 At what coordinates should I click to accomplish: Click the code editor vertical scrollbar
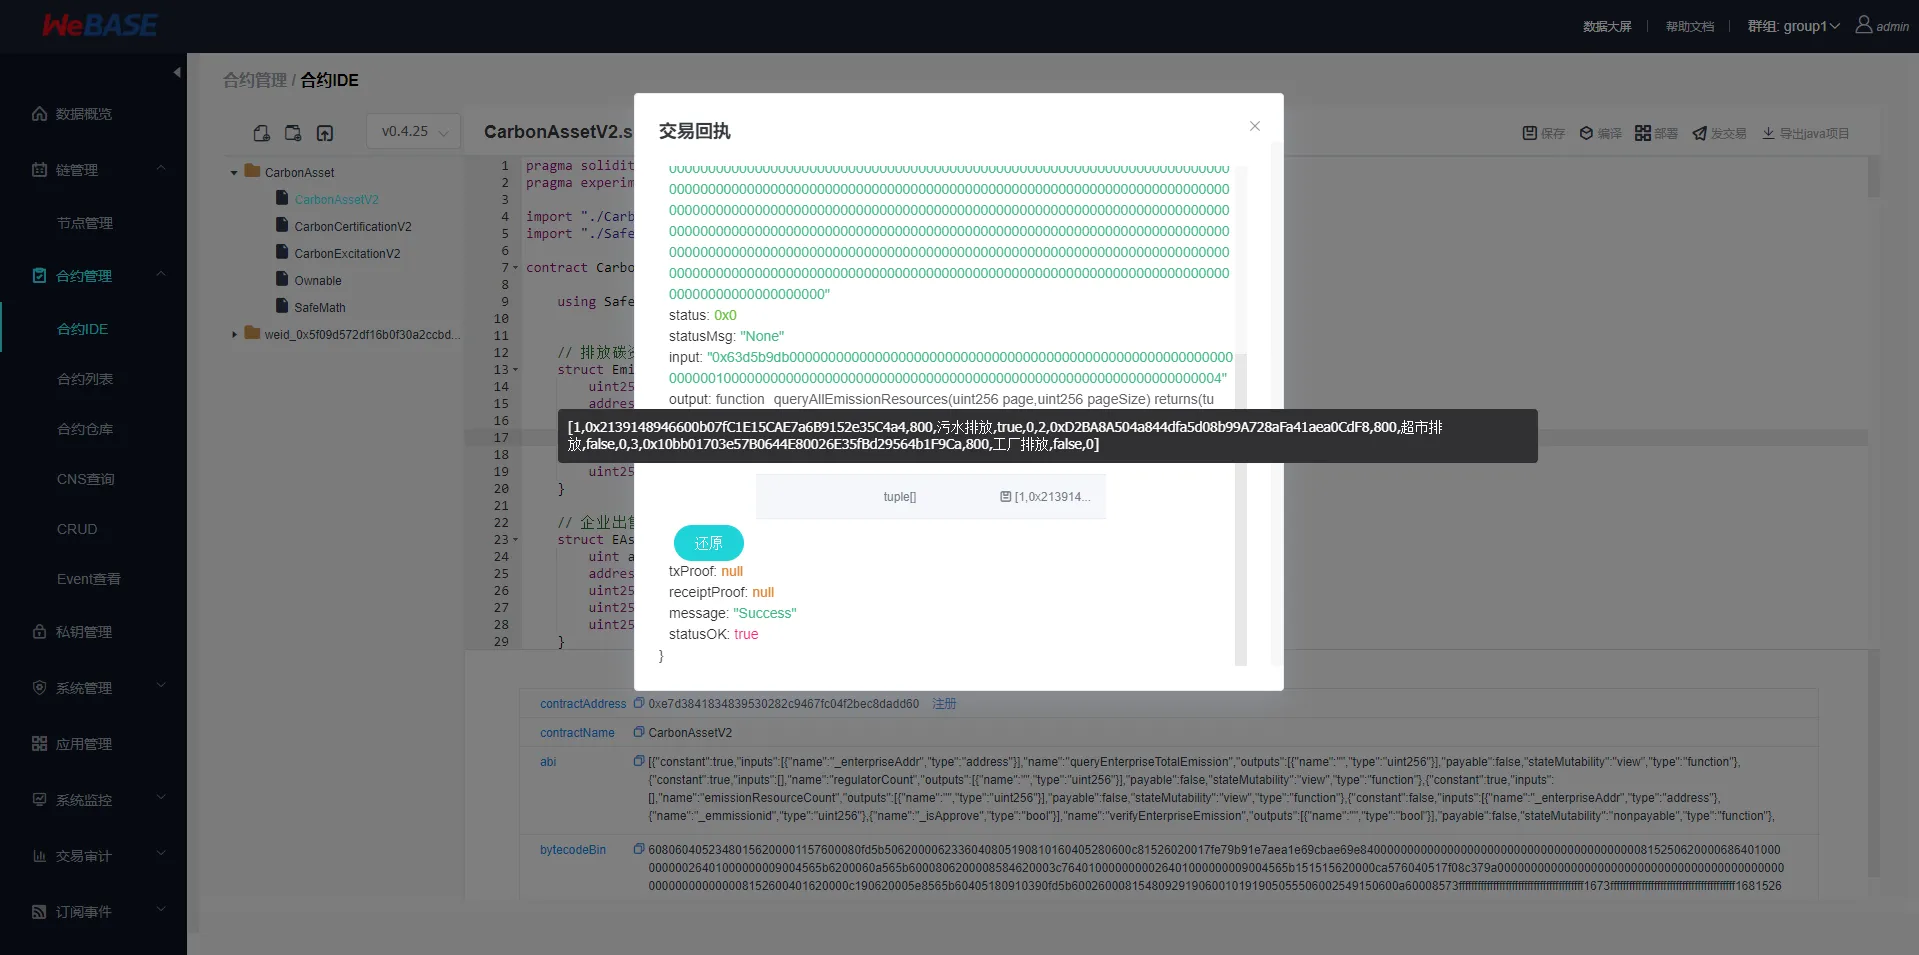tap(1874, 176)
